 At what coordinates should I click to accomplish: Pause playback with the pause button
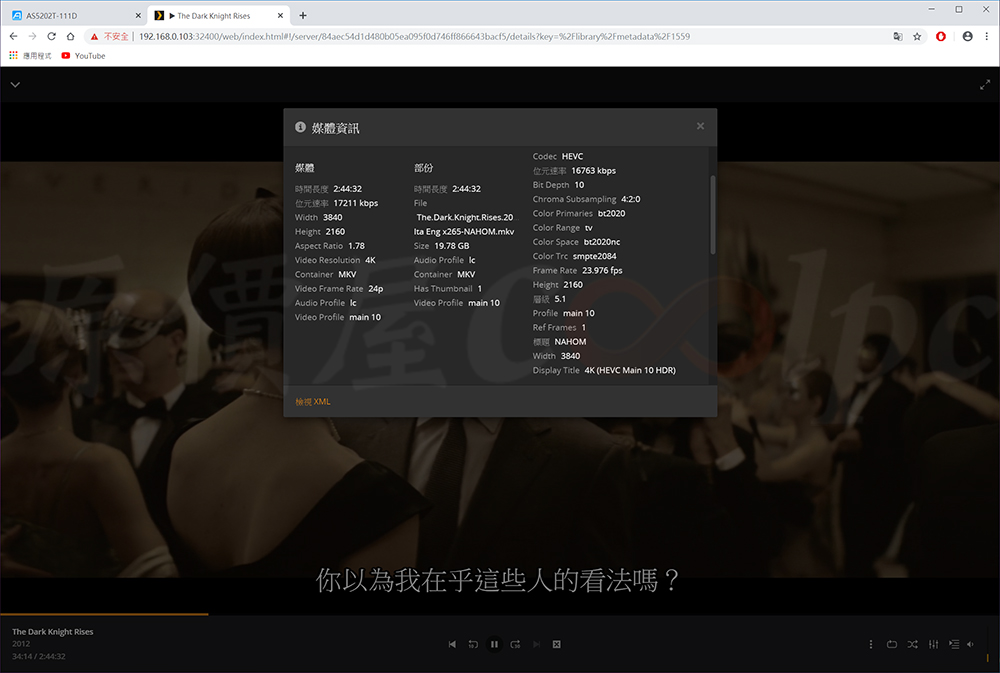coord(494,644)
